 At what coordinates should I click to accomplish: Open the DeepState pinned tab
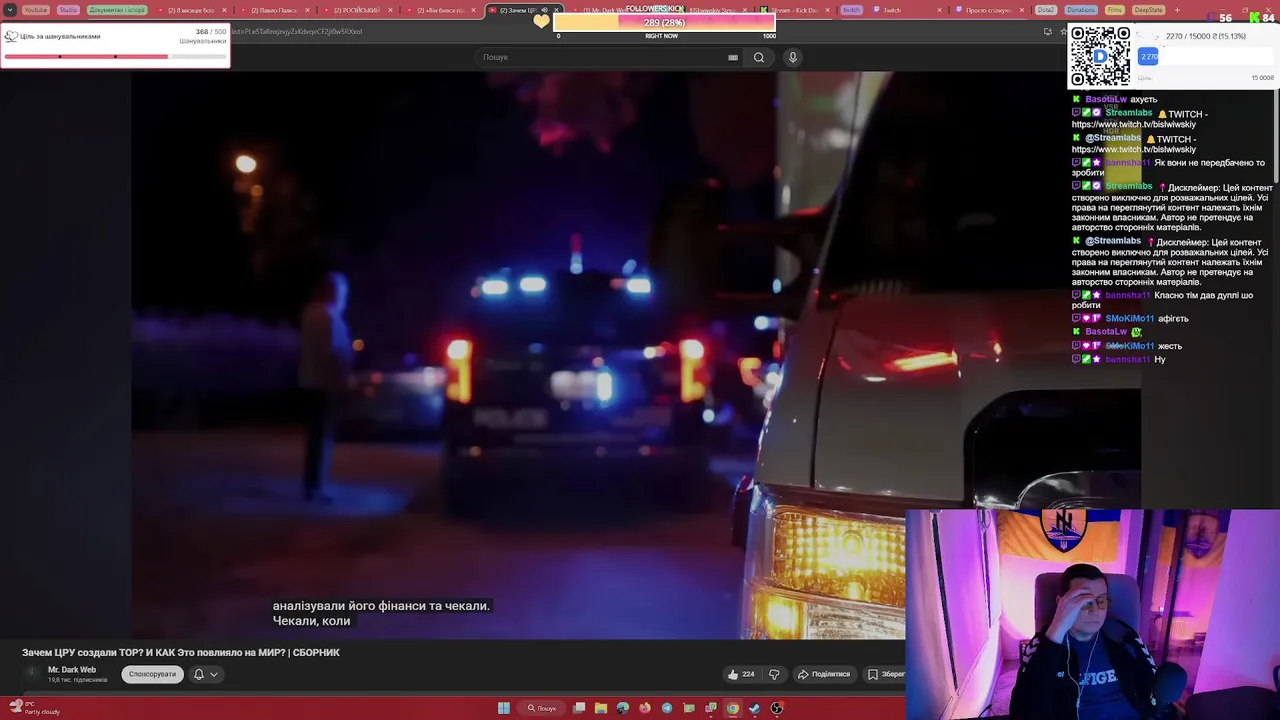[1149, 10]
